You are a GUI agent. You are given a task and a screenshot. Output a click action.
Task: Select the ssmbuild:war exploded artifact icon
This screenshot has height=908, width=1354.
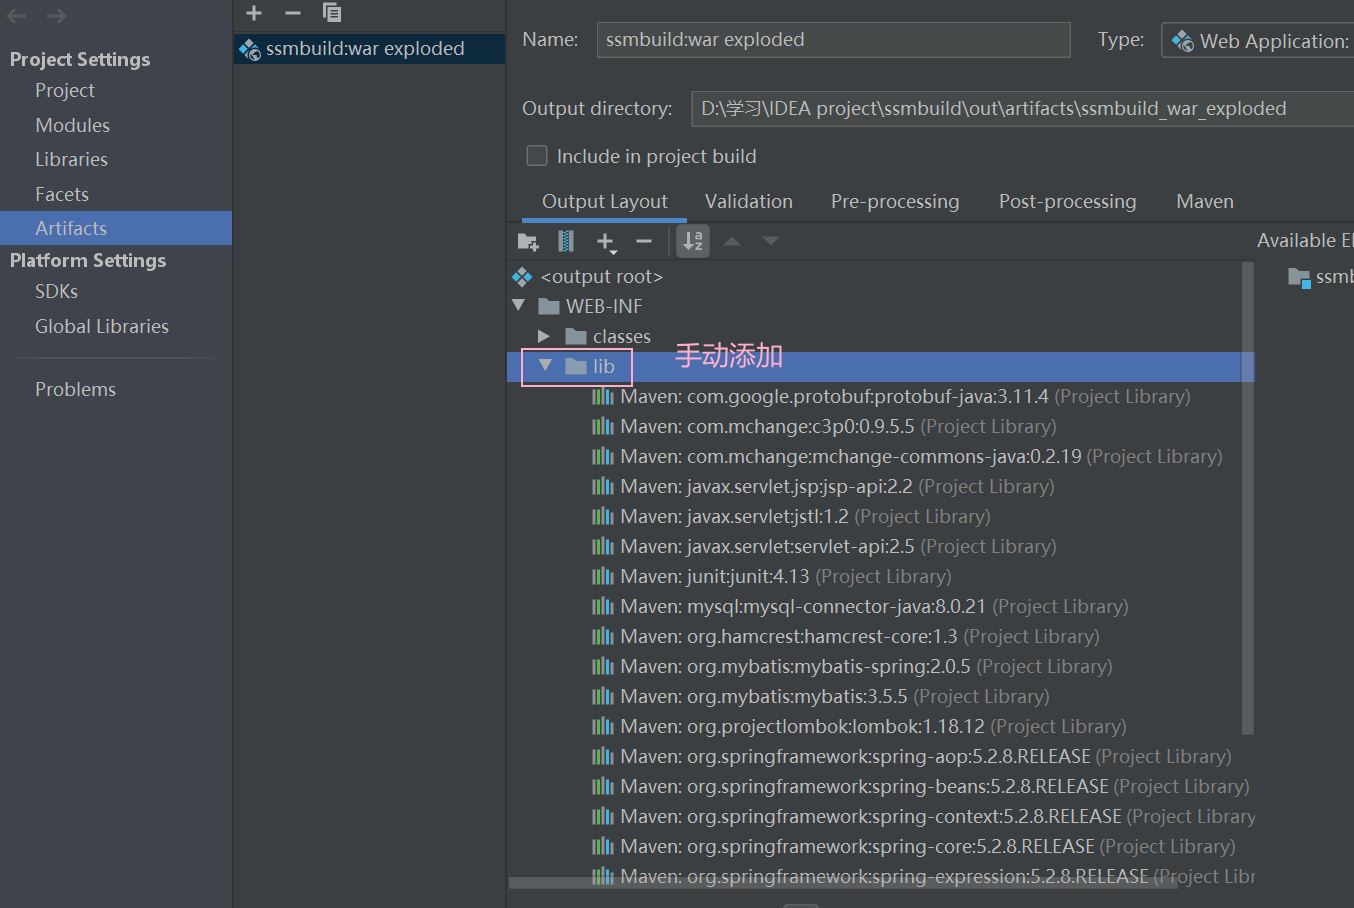tap(249, 49)
